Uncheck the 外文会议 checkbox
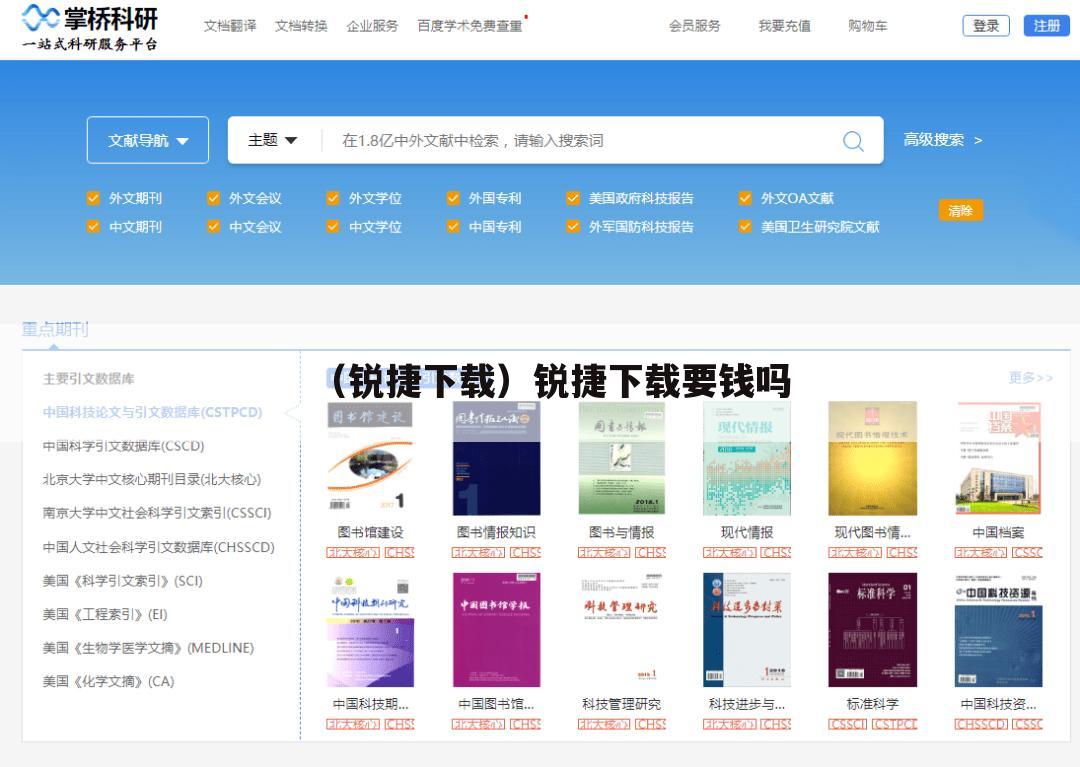This screenshot has height=767, width=1080. tap(214, 198)
